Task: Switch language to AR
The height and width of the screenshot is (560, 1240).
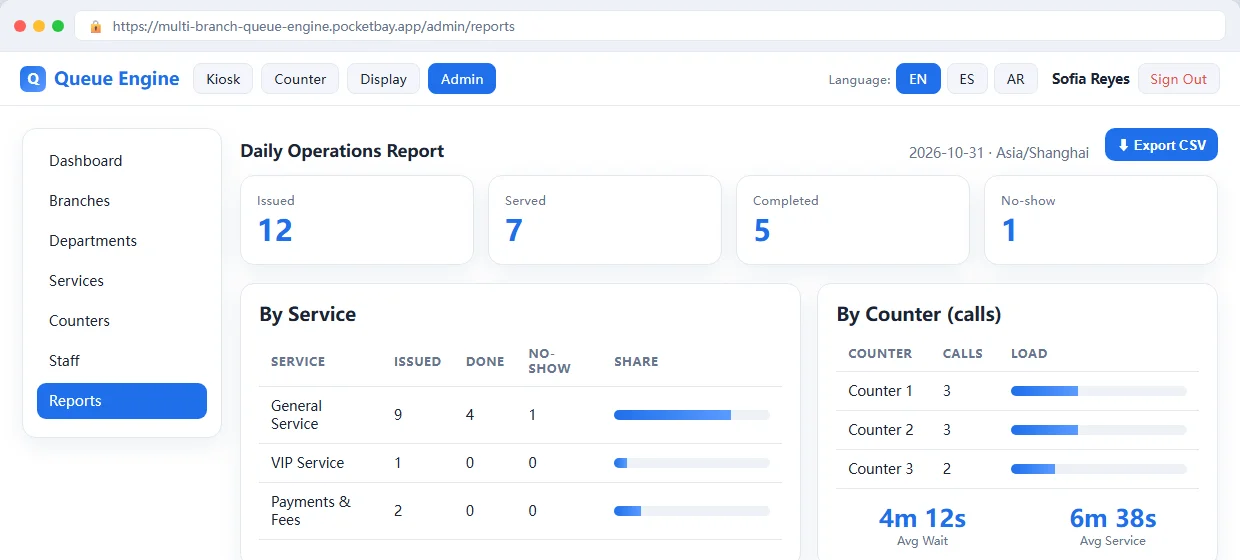Action: pos(1015,79)
